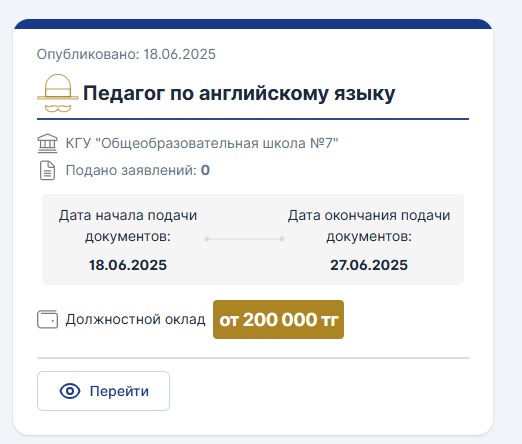Click the start date 18.06.2025
Viewport: 522px width, 444px height.
(x=128, y=265)
